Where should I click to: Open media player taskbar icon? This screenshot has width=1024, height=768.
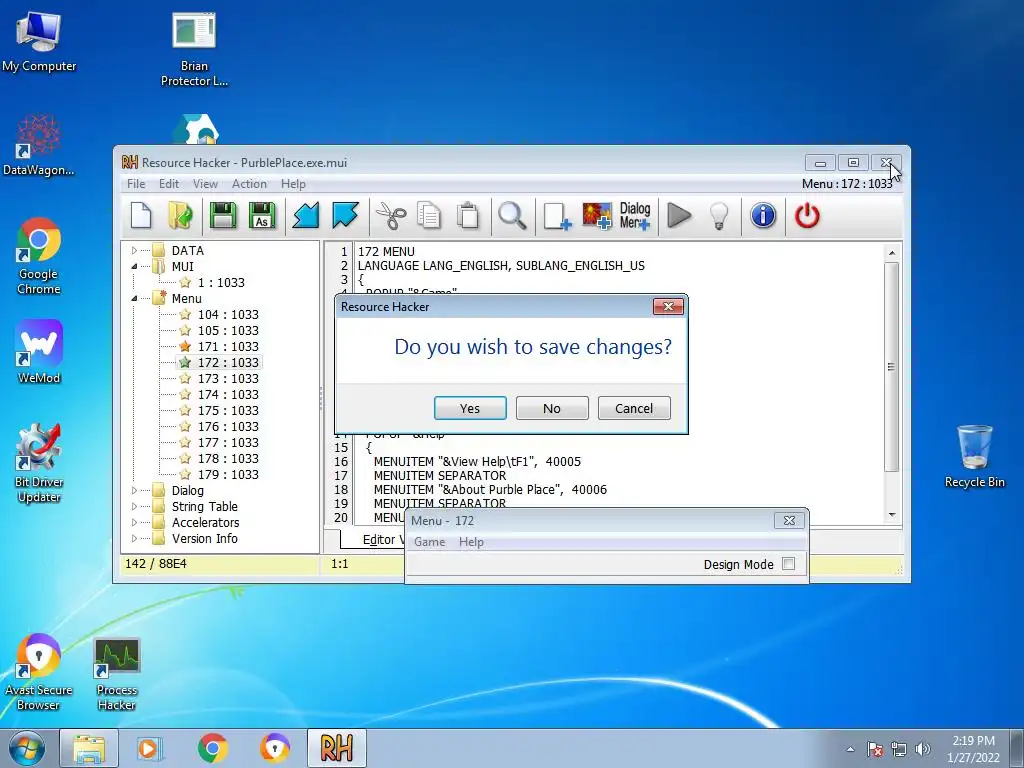coord(150,748)
